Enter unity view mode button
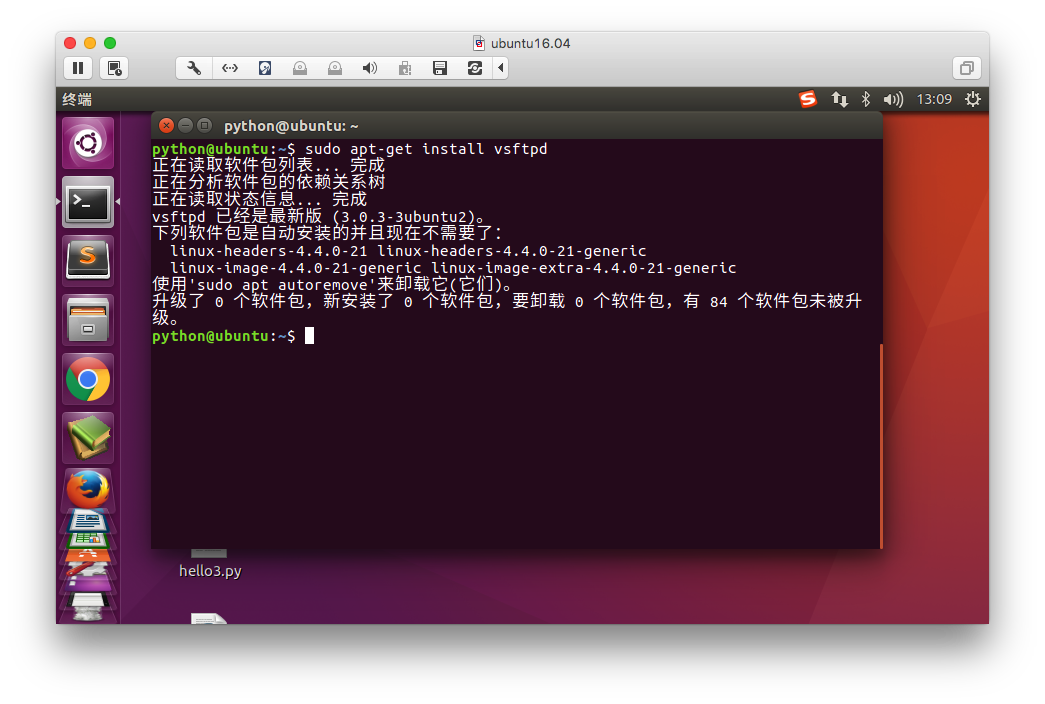This screenshot has width=1045, height=704. (966, 68)
